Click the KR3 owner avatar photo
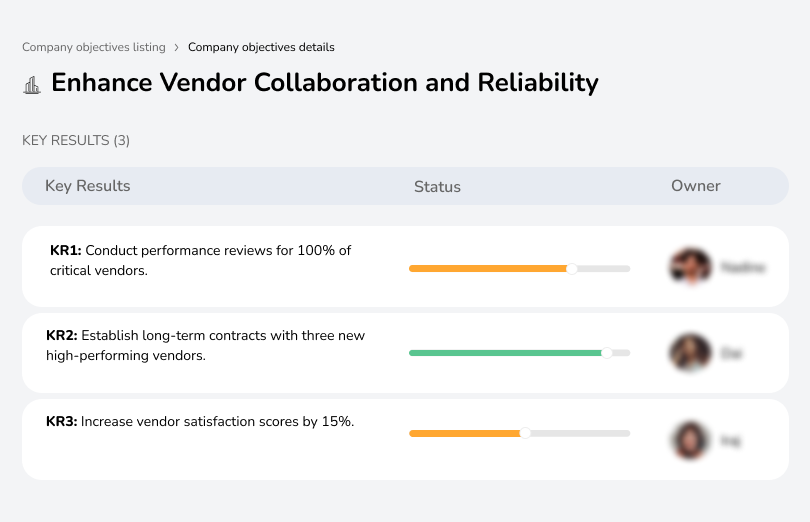Screen dimensions: 810x522 (690, 439)
